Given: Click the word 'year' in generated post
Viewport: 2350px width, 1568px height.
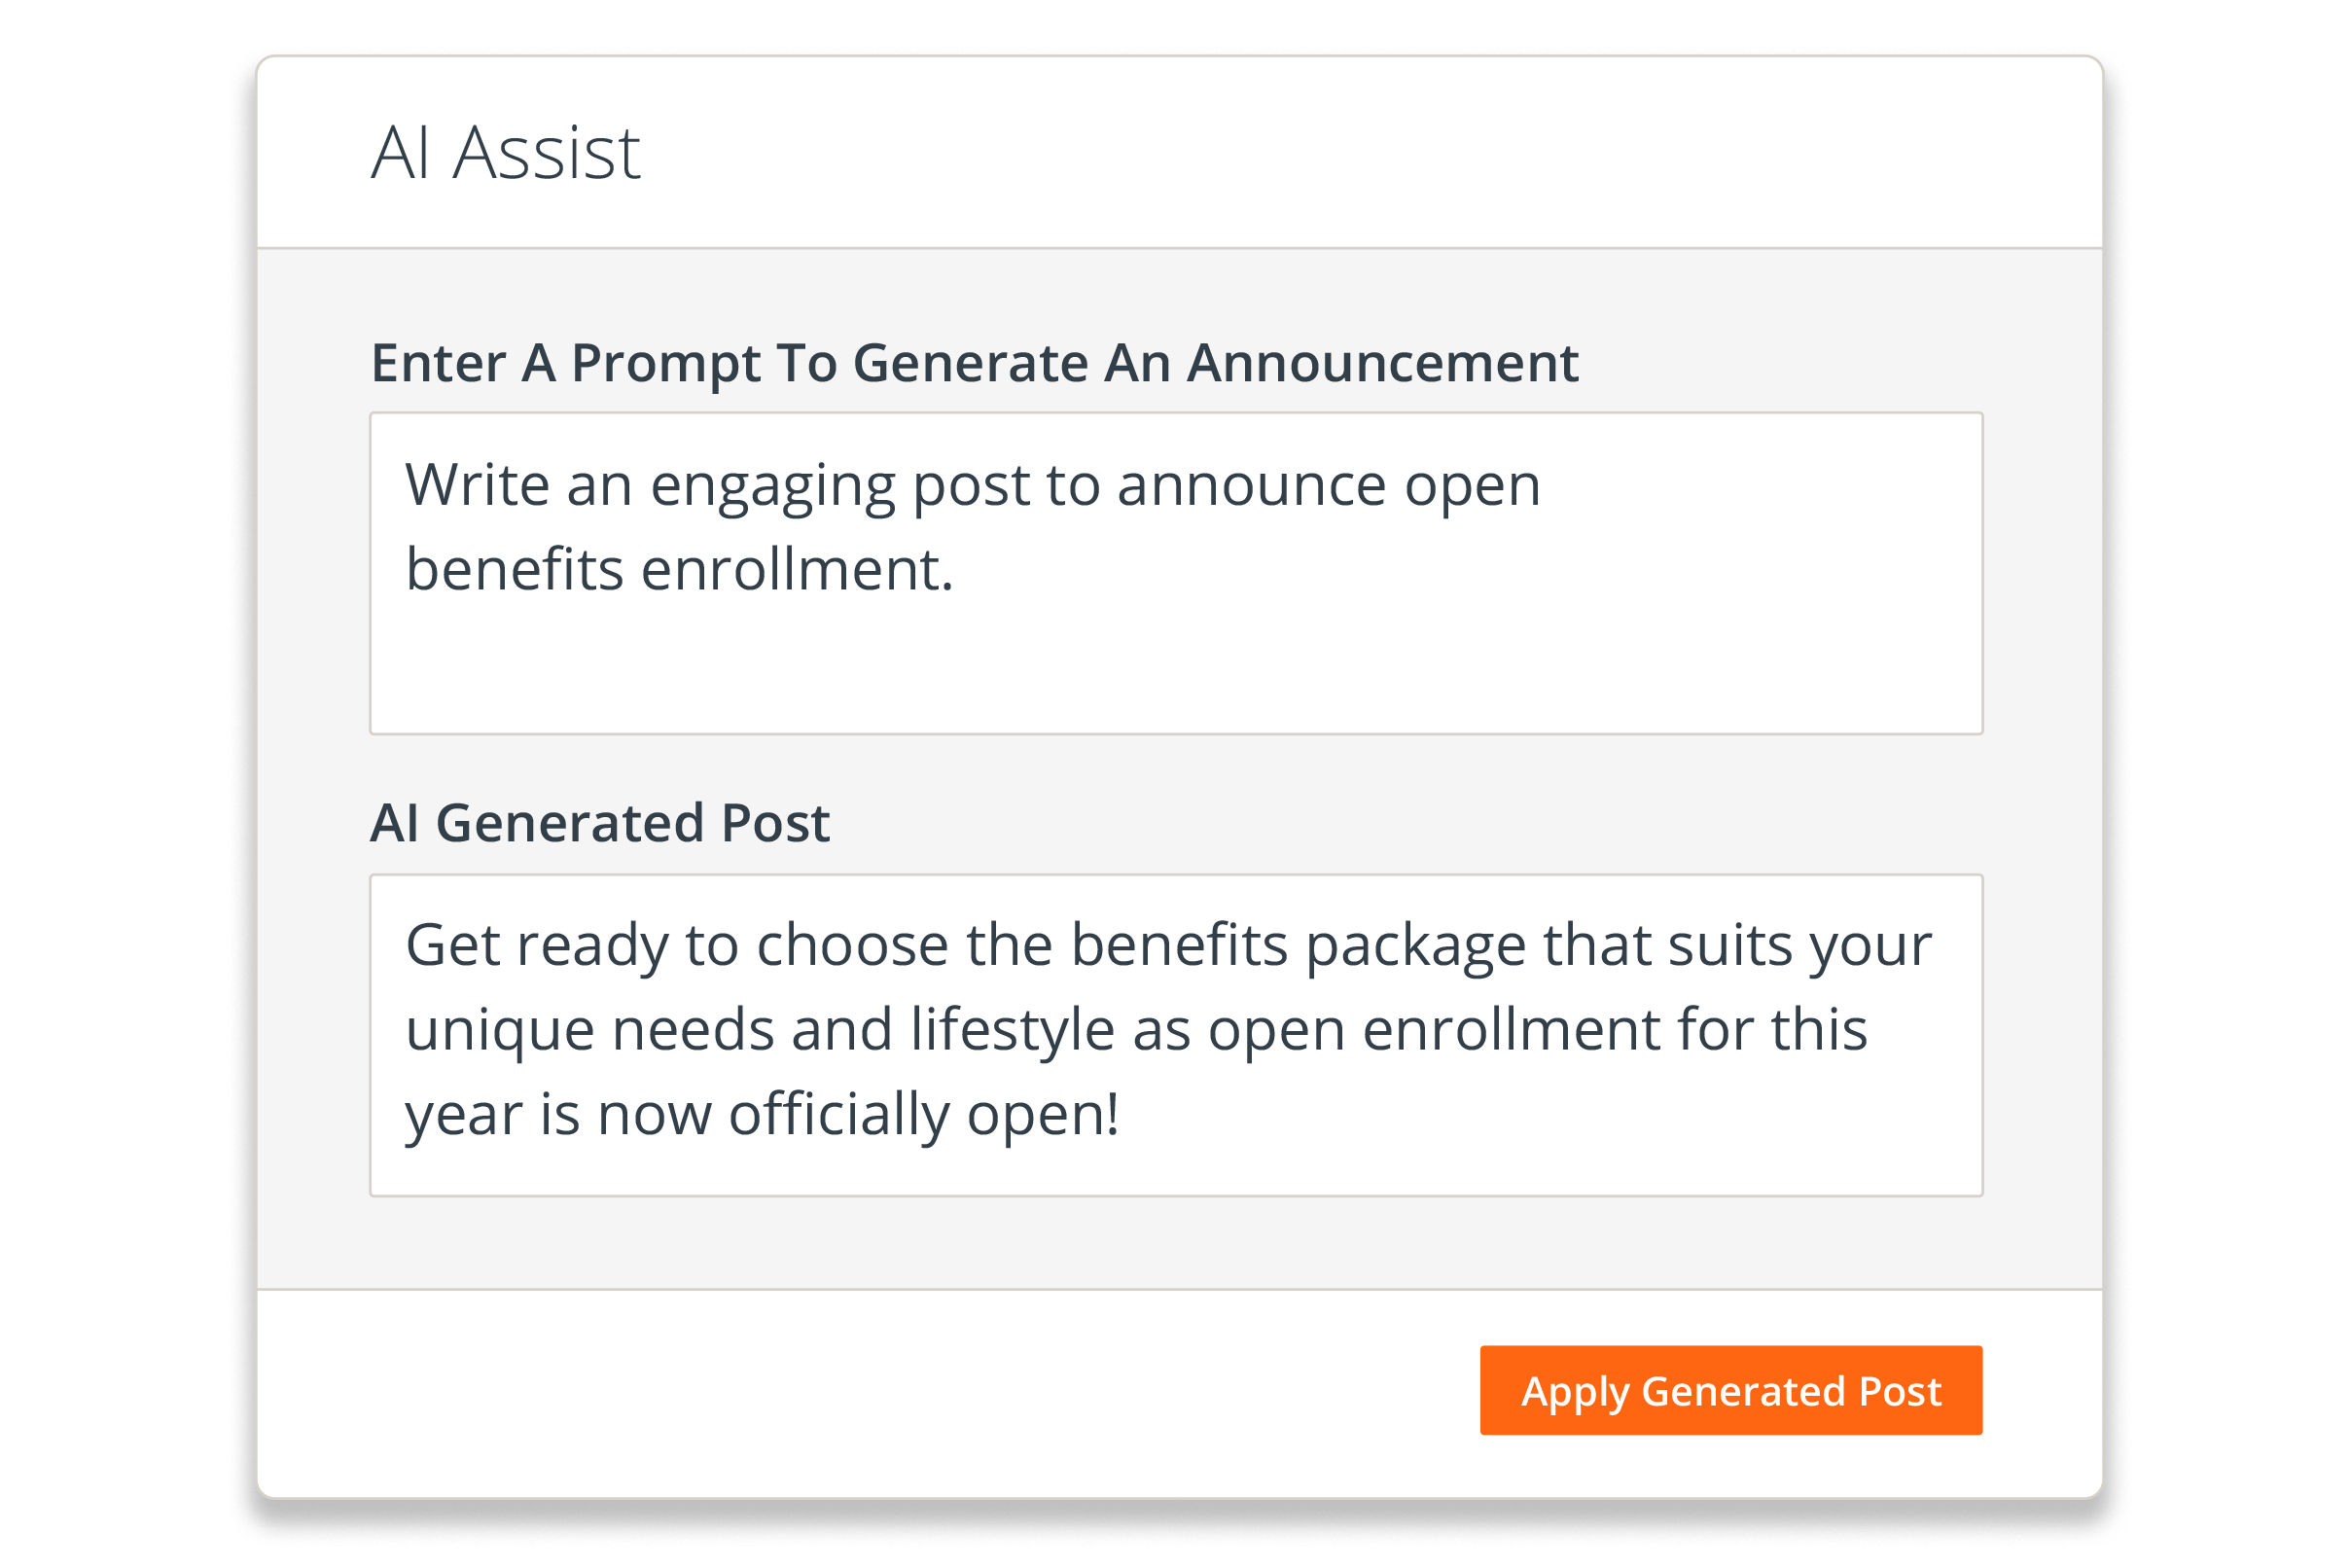Looking at the screenshot, I should [464, 1117].
